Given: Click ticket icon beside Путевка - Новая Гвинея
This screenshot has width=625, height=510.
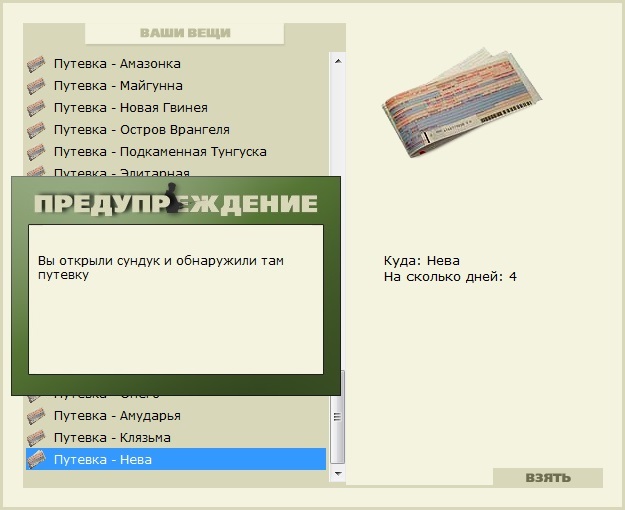Looking at the screenshot, I should pyautogui.click(x=36, y=108).
